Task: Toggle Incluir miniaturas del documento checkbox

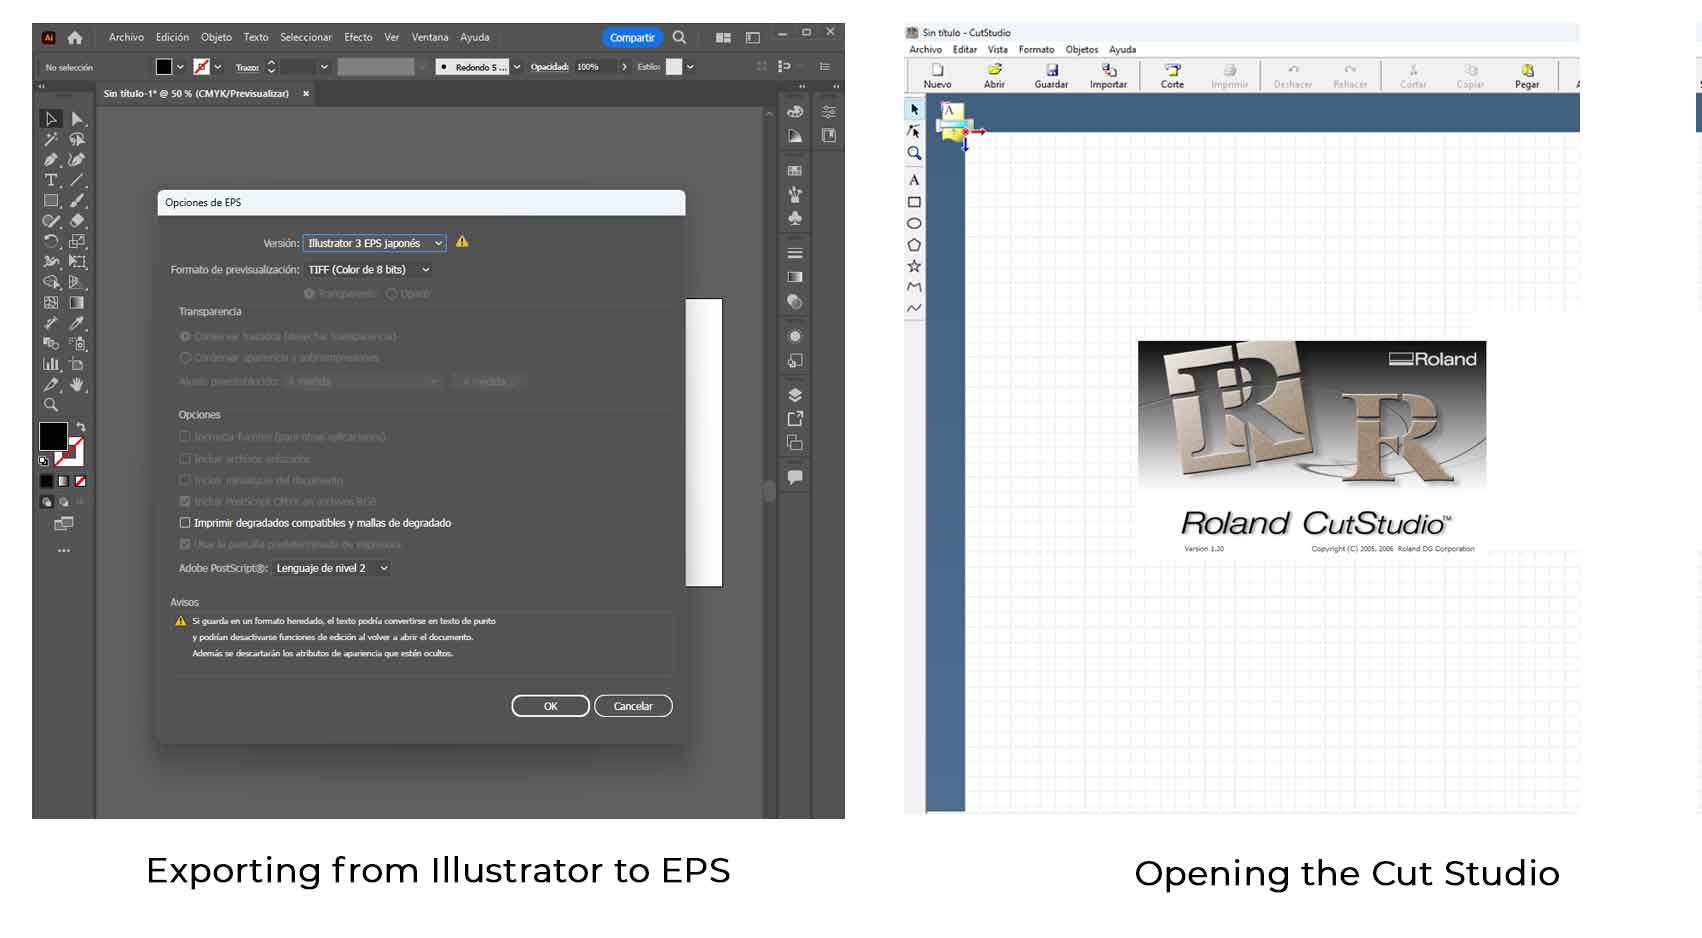Action: (185, 480)
